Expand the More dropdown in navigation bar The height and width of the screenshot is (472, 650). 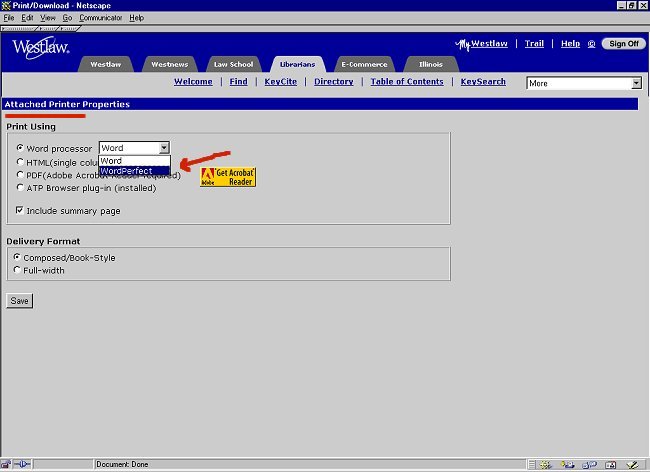pyautogui.click(x=635, y=84)
